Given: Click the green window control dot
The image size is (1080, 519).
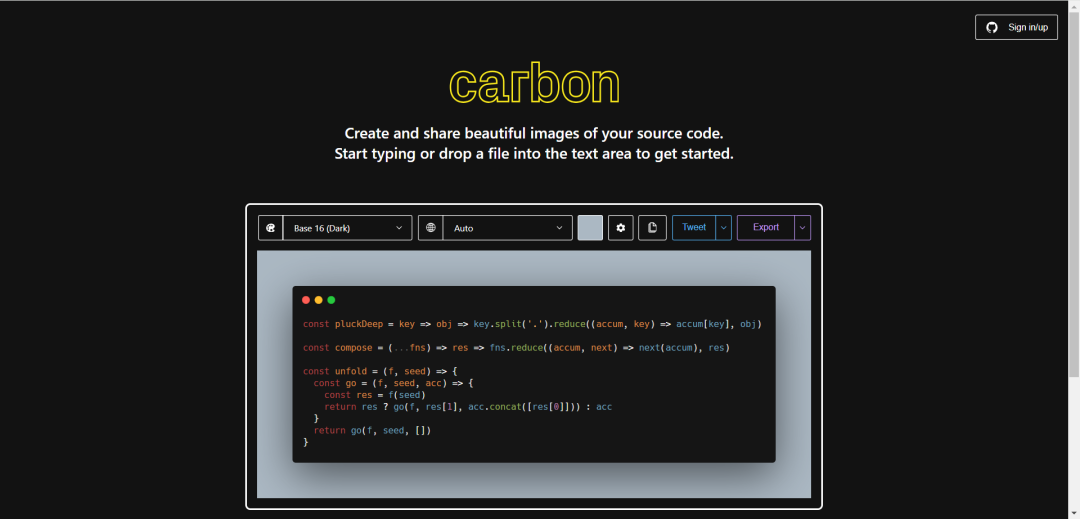Looking at the screenshot, I should click(331, 300).
